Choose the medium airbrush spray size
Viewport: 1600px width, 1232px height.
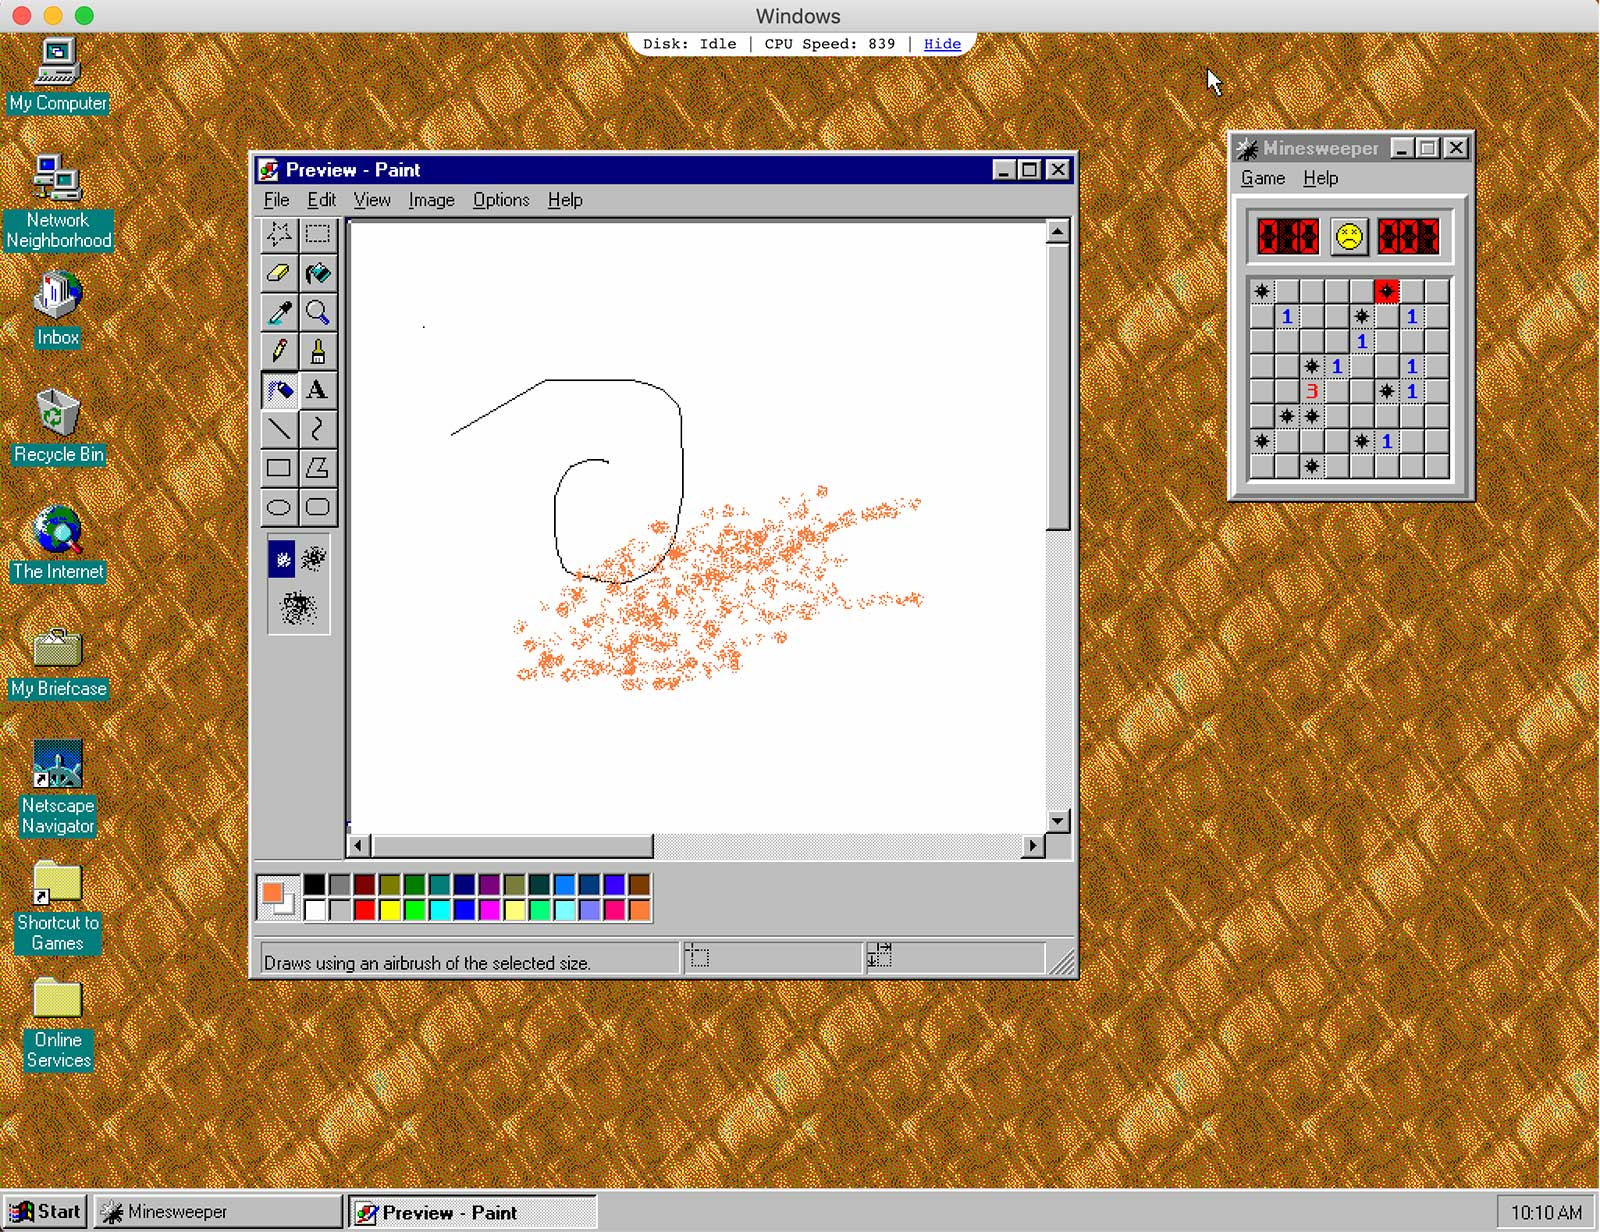pos(314,559)
